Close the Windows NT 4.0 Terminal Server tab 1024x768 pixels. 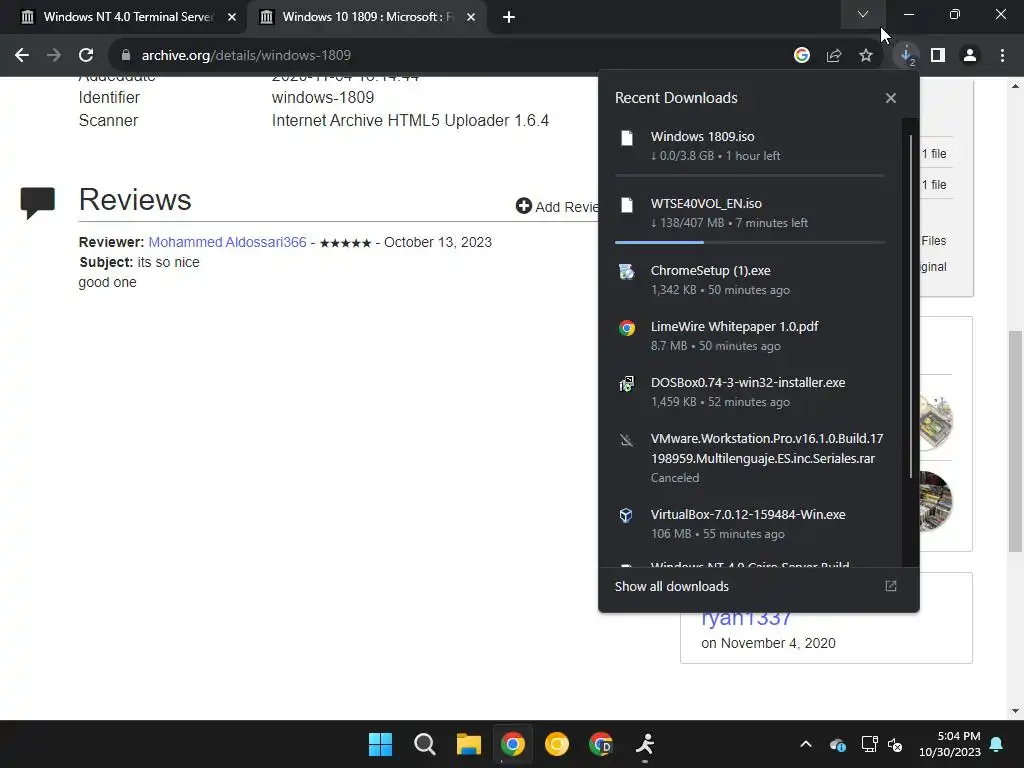(x=232, y=17)
